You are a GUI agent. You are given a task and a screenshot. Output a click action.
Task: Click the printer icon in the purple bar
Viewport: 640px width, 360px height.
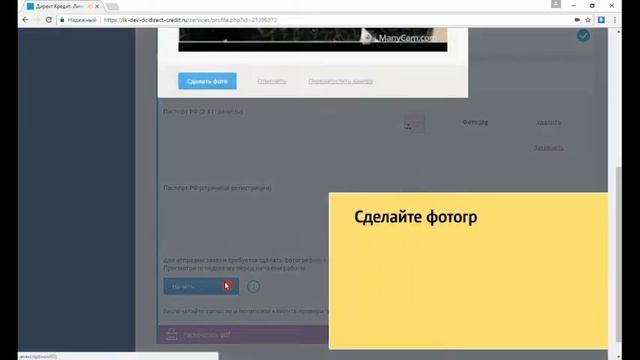[172, 334]
